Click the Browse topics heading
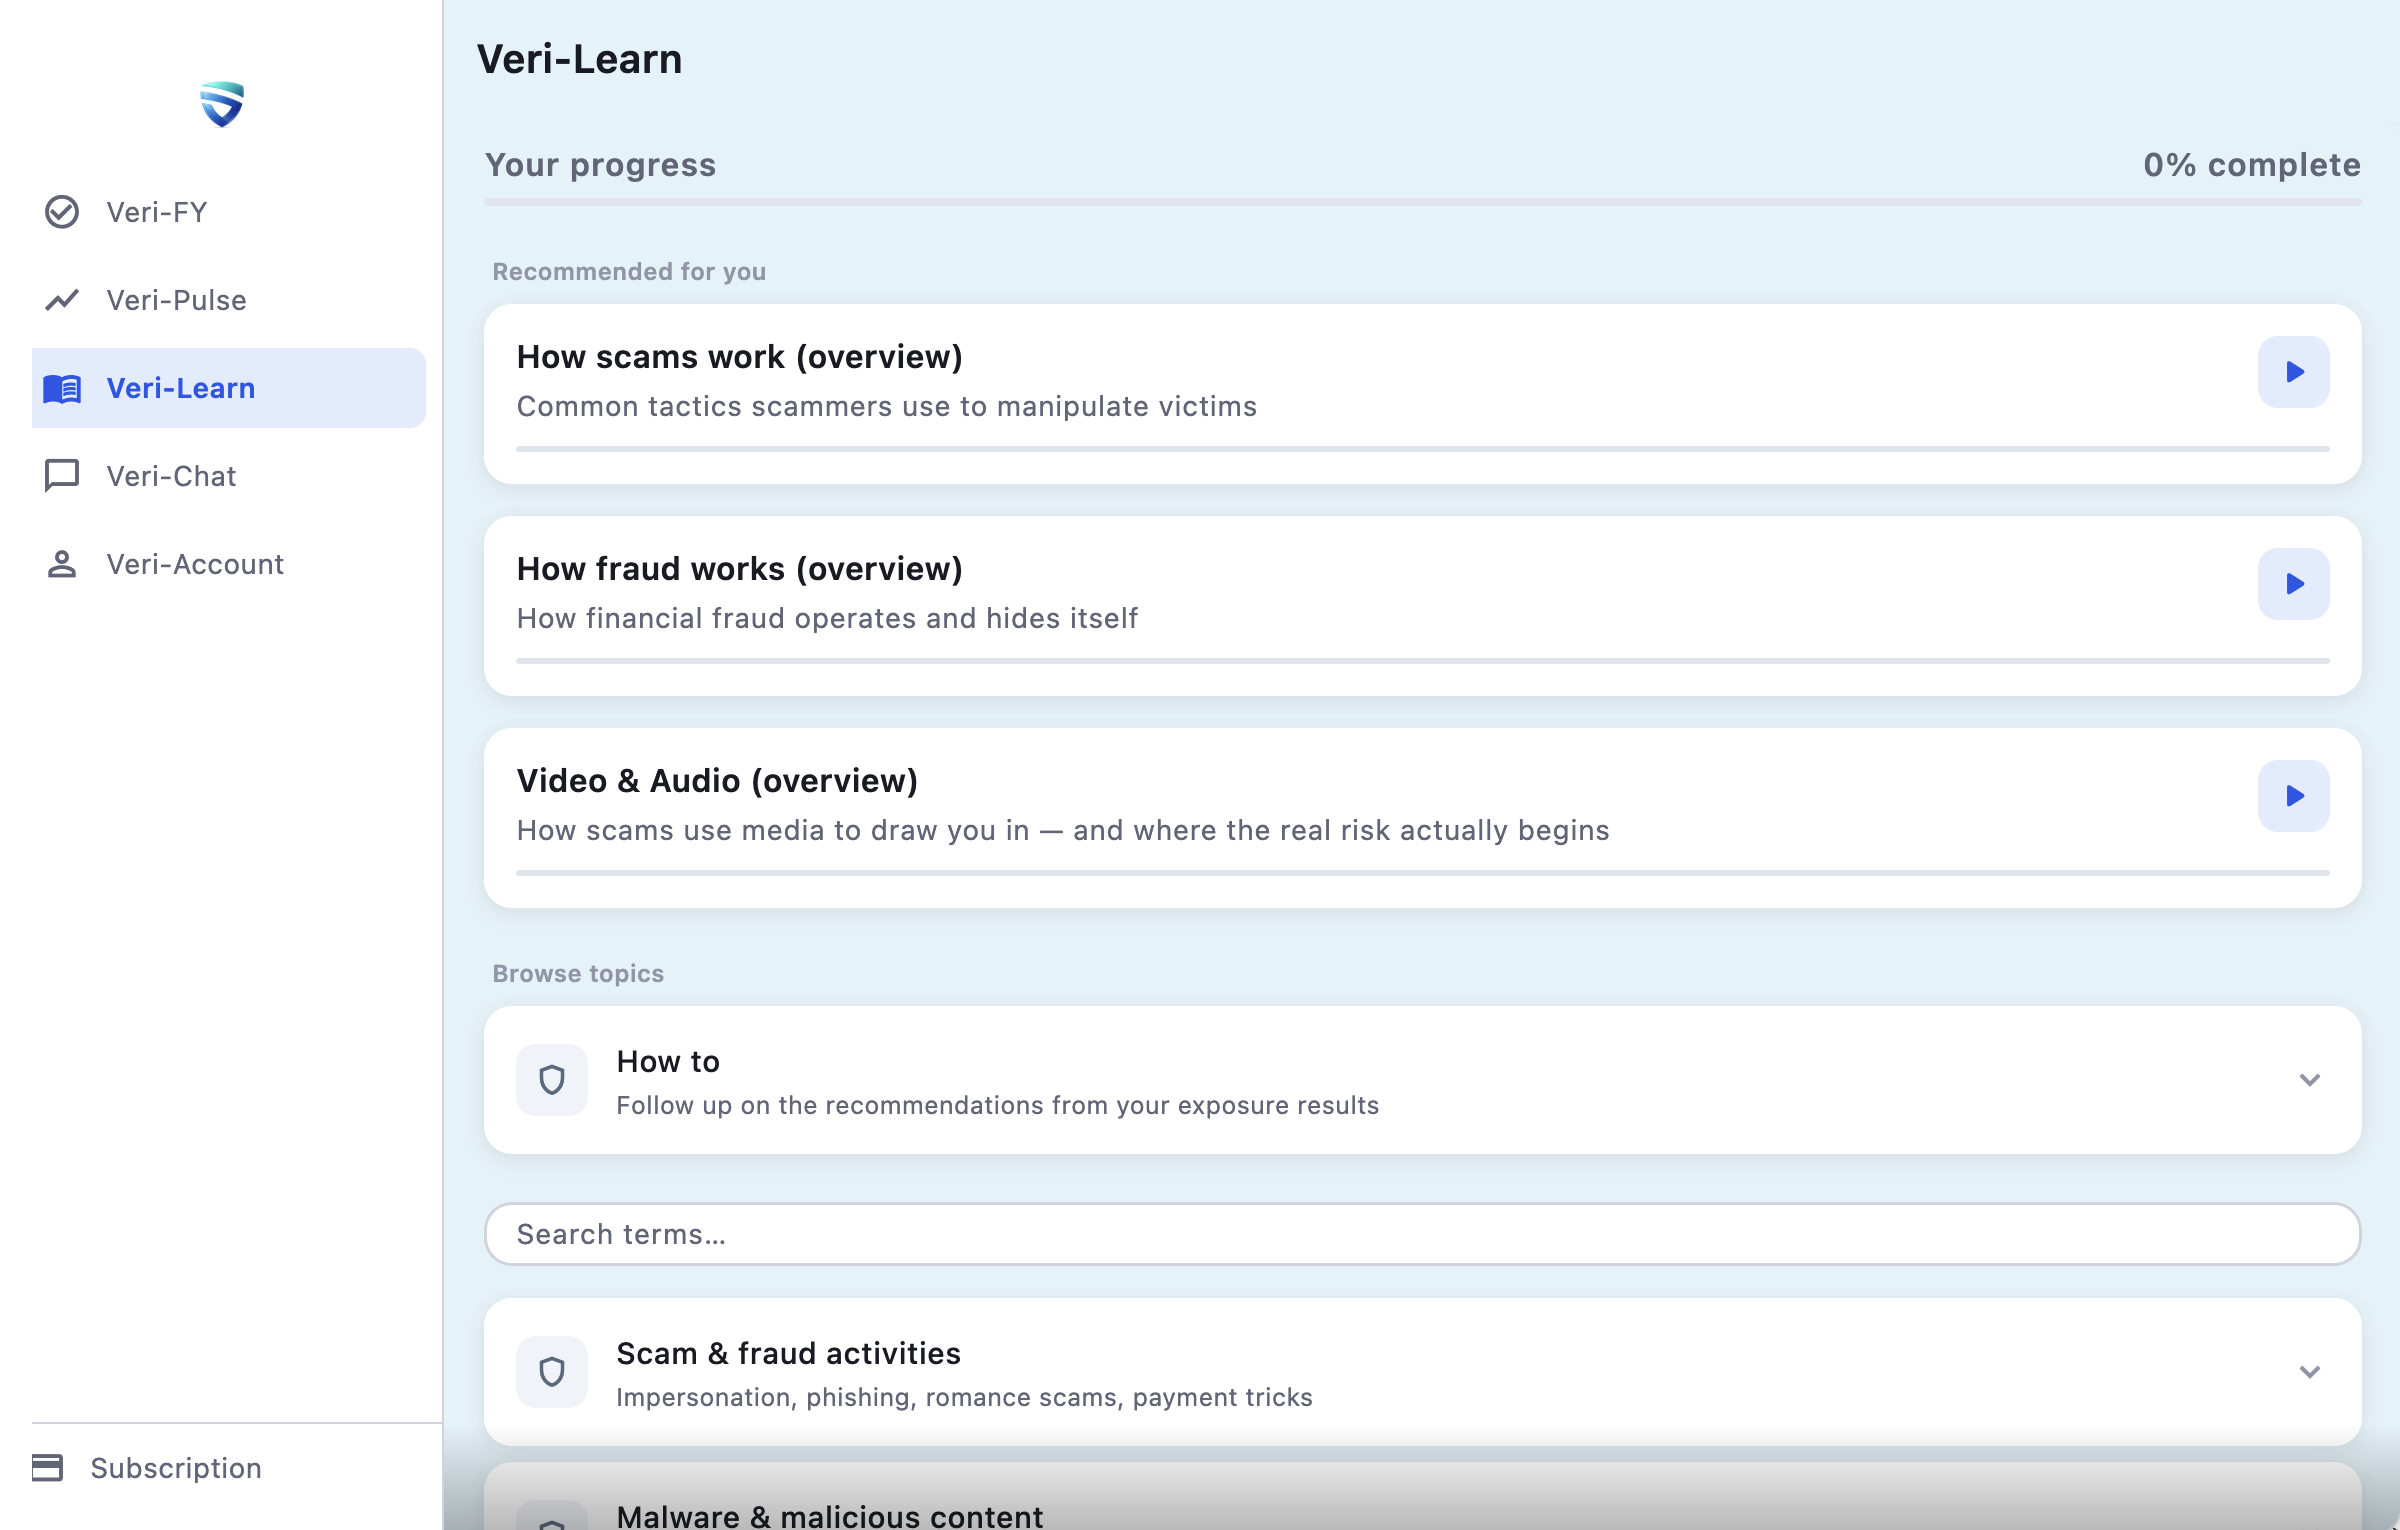 click(x=578, y=974)
